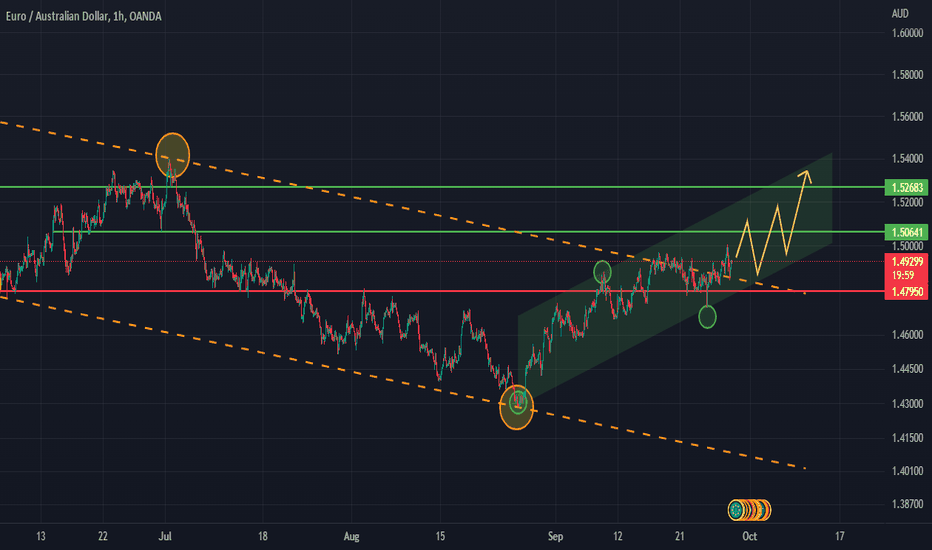The width and height of the screenshot is (932, 550).
Task: Click the green 1.50641 price label
Action: (906, 232)
